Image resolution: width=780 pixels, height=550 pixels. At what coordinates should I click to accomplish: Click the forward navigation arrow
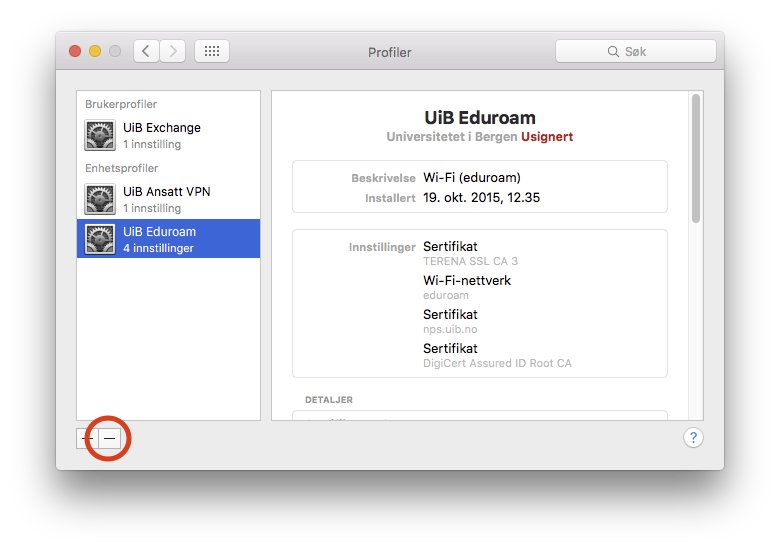[x=173, y=51]
